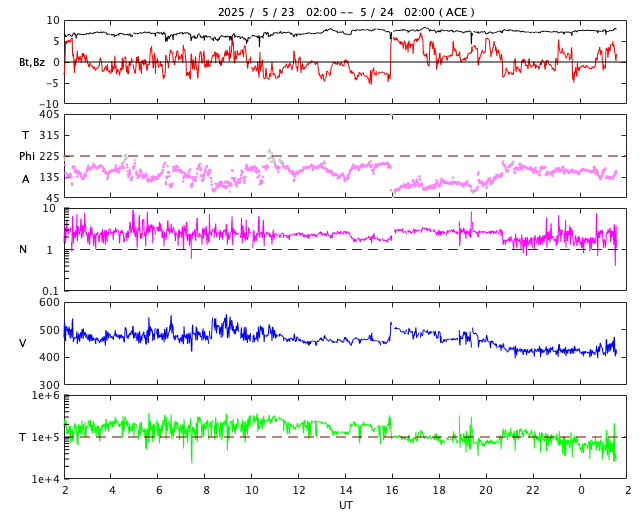Click the 'A' label below Phi

tap(26, 179)
